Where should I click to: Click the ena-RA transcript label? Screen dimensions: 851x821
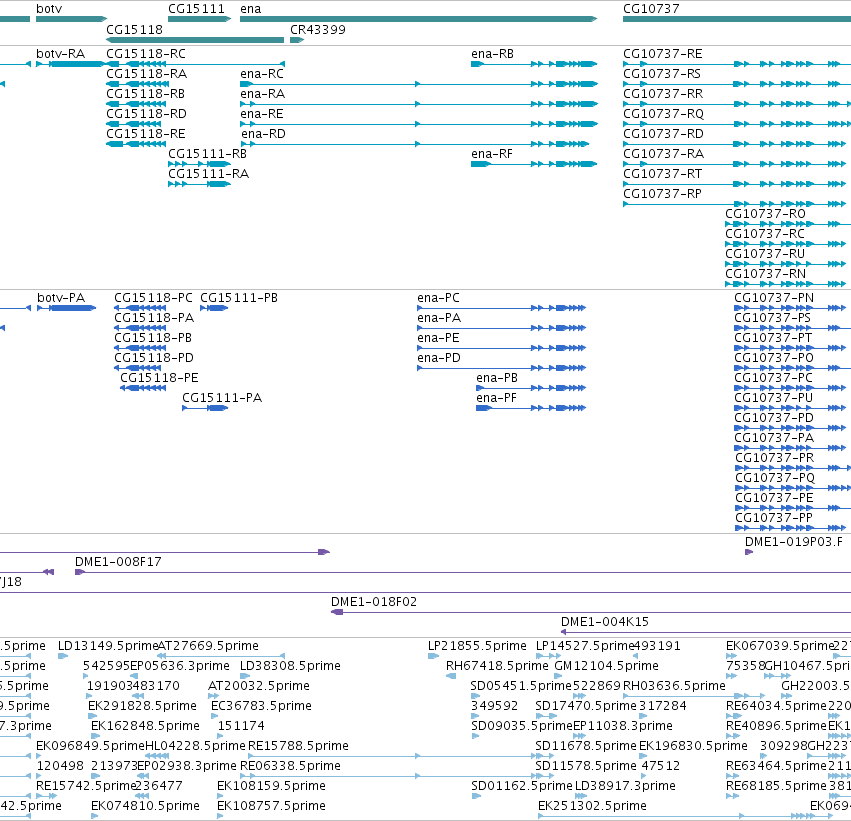tap(262, 94)
